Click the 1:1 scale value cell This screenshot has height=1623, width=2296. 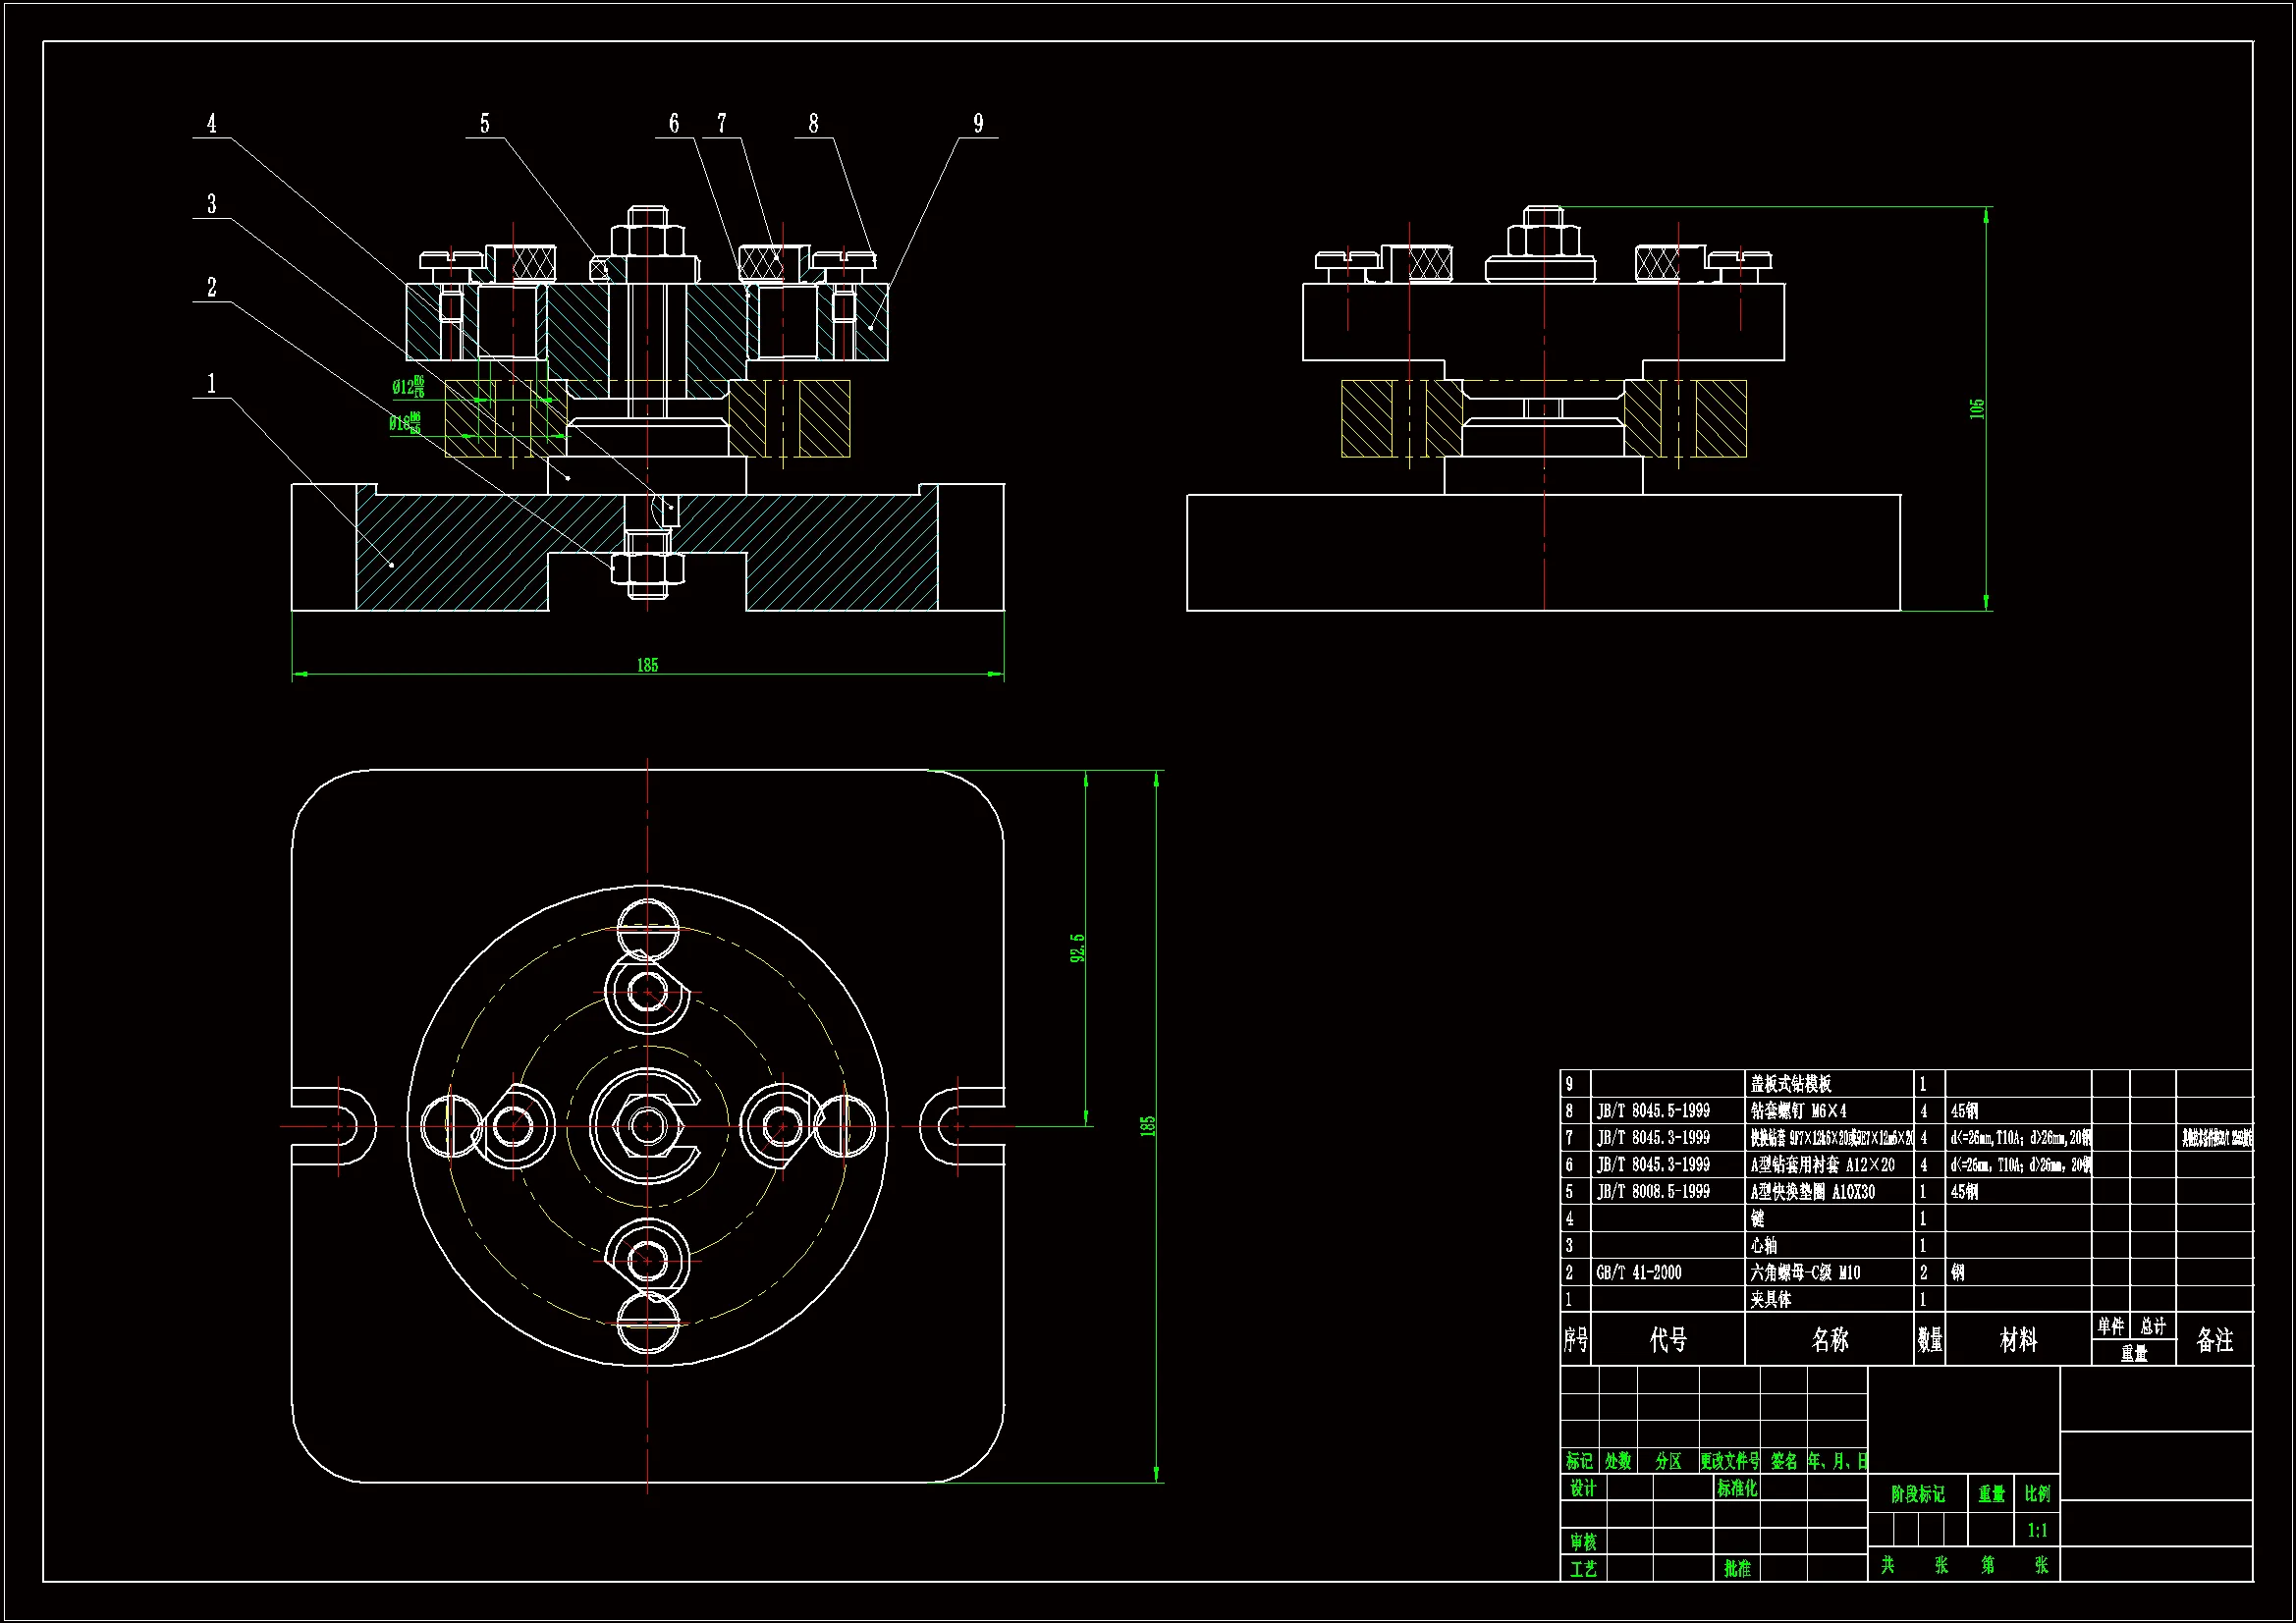[2037, 1530]
